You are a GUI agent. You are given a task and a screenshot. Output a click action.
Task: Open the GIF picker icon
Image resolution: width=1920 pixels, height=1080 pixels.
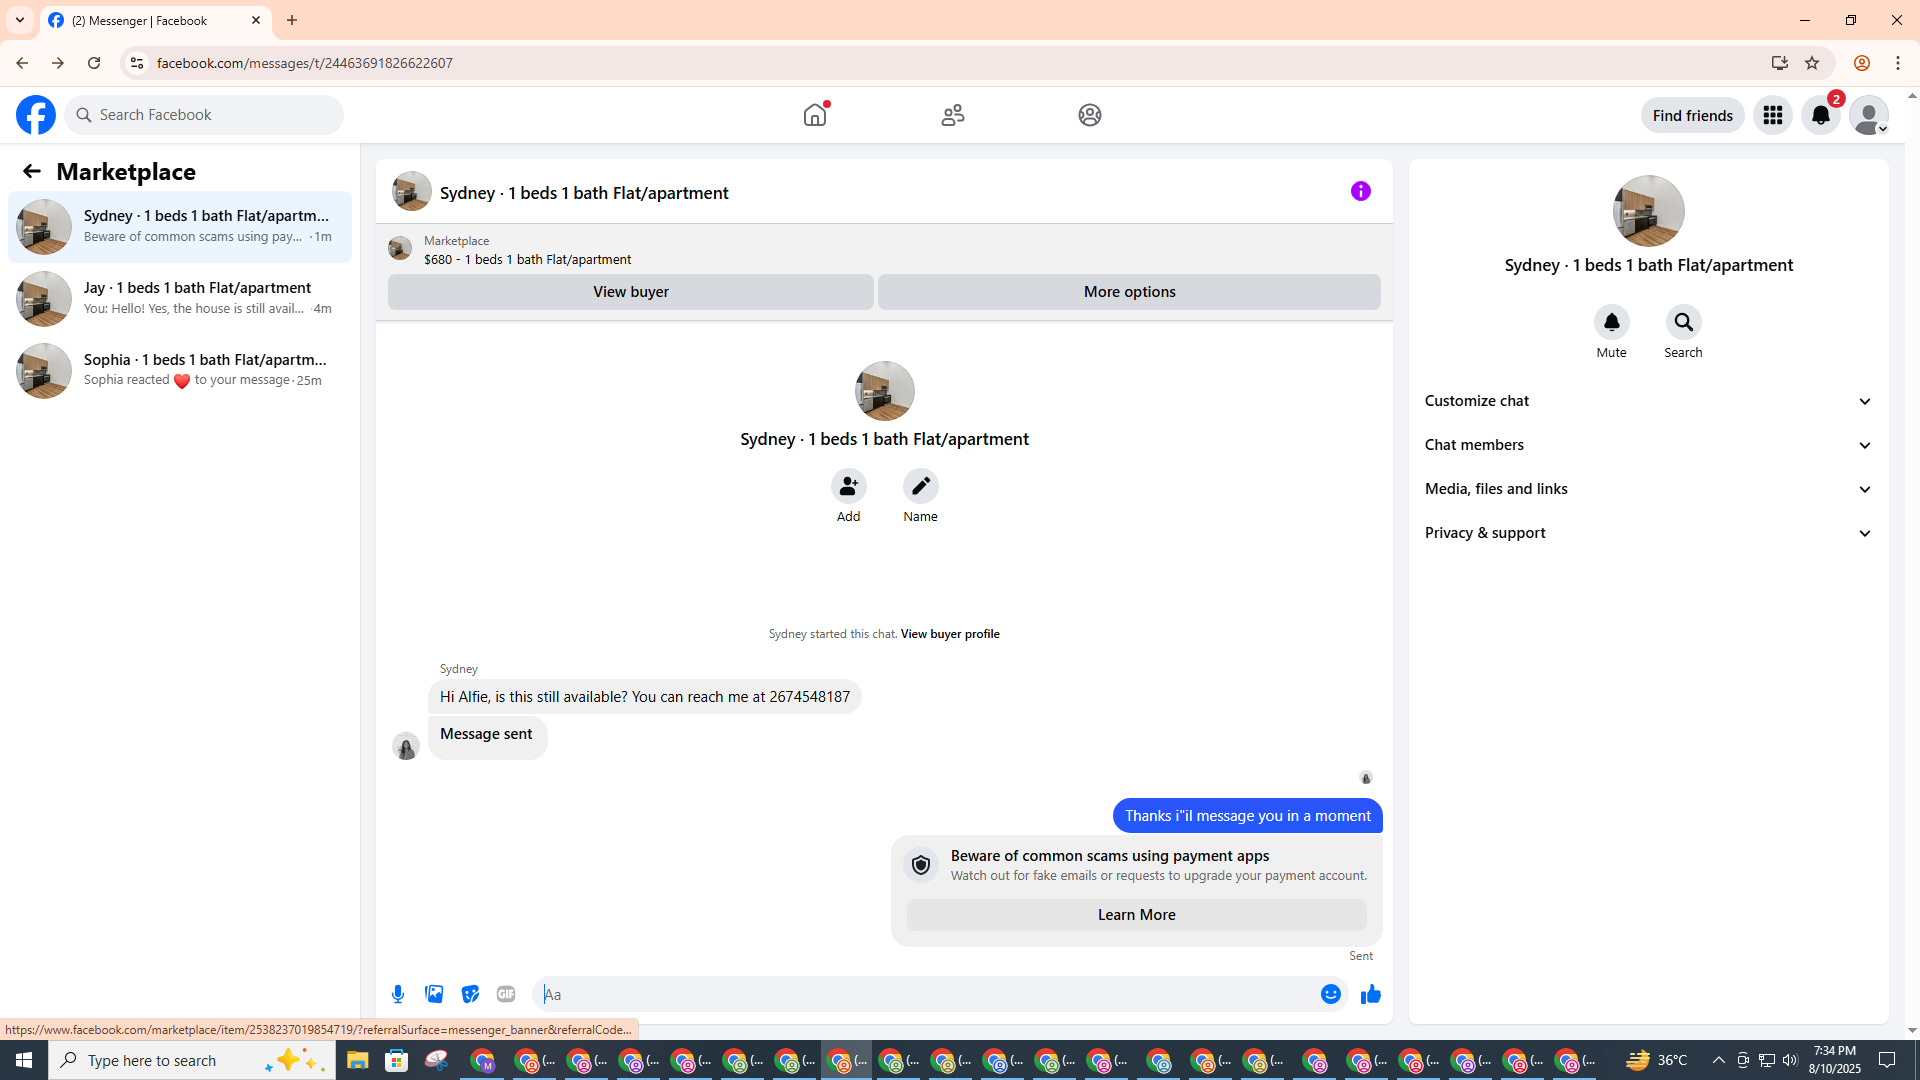[506, 994]
